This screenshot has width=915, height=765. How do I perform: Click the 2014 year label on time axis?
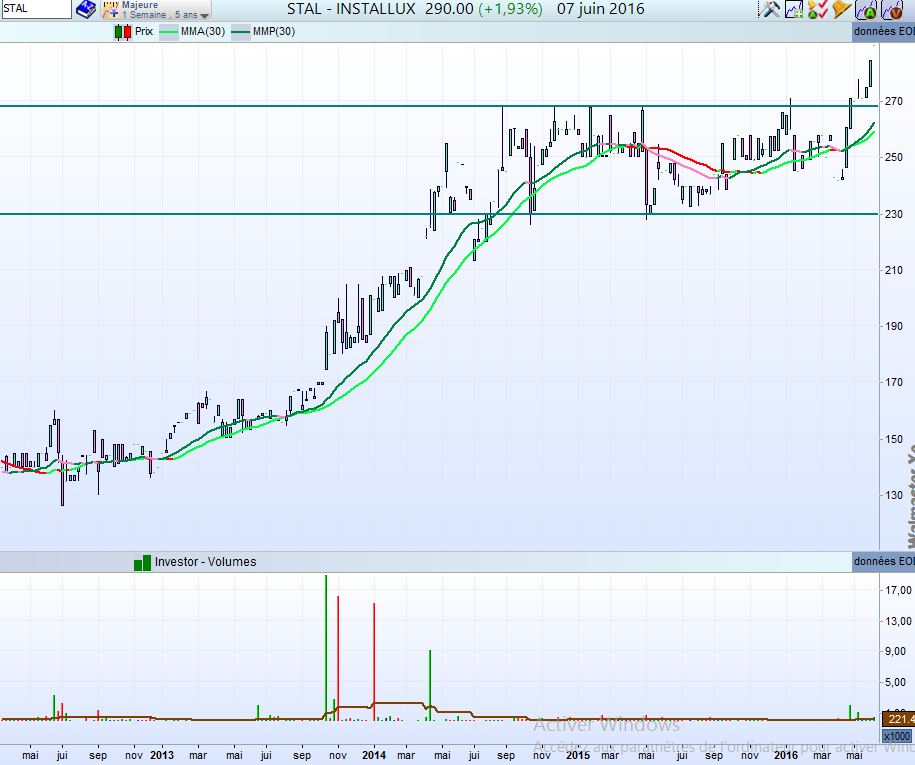(x=373, y=755)
